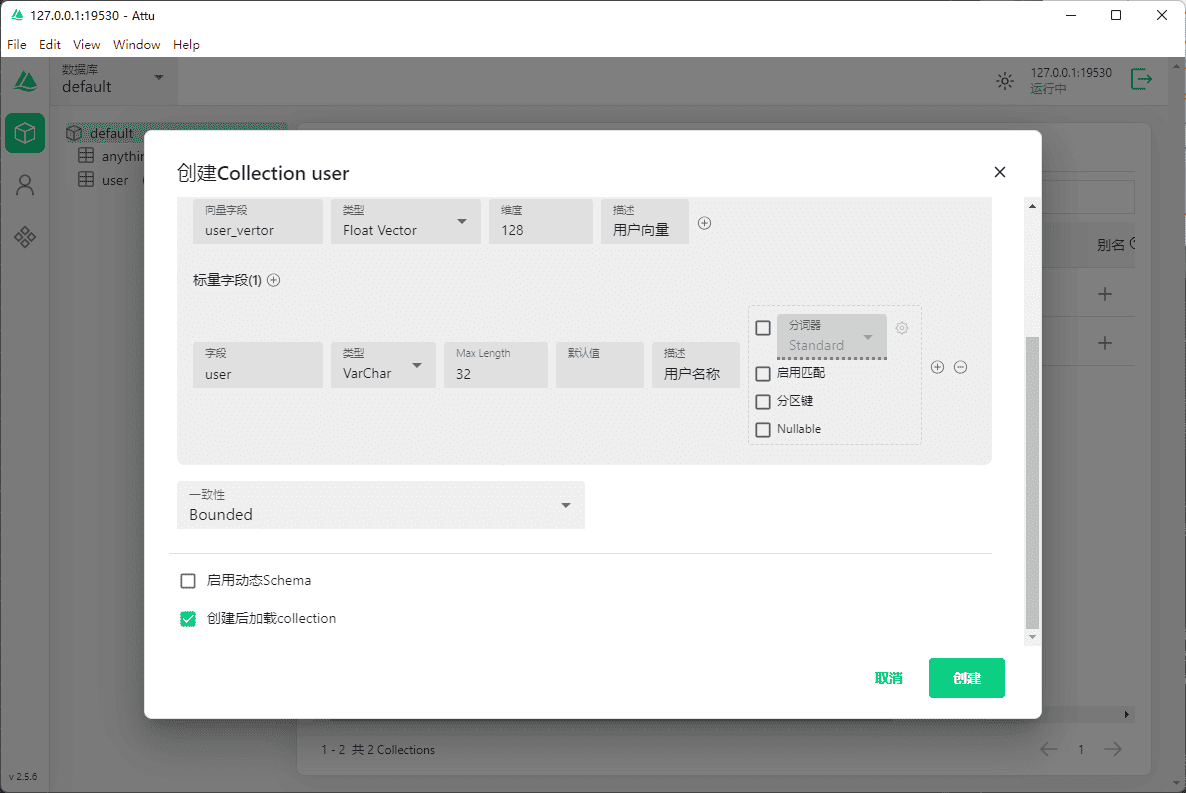Click the Max Length input field
The width and height of the screenshot is (1186, 793).
tap(495, 374)
